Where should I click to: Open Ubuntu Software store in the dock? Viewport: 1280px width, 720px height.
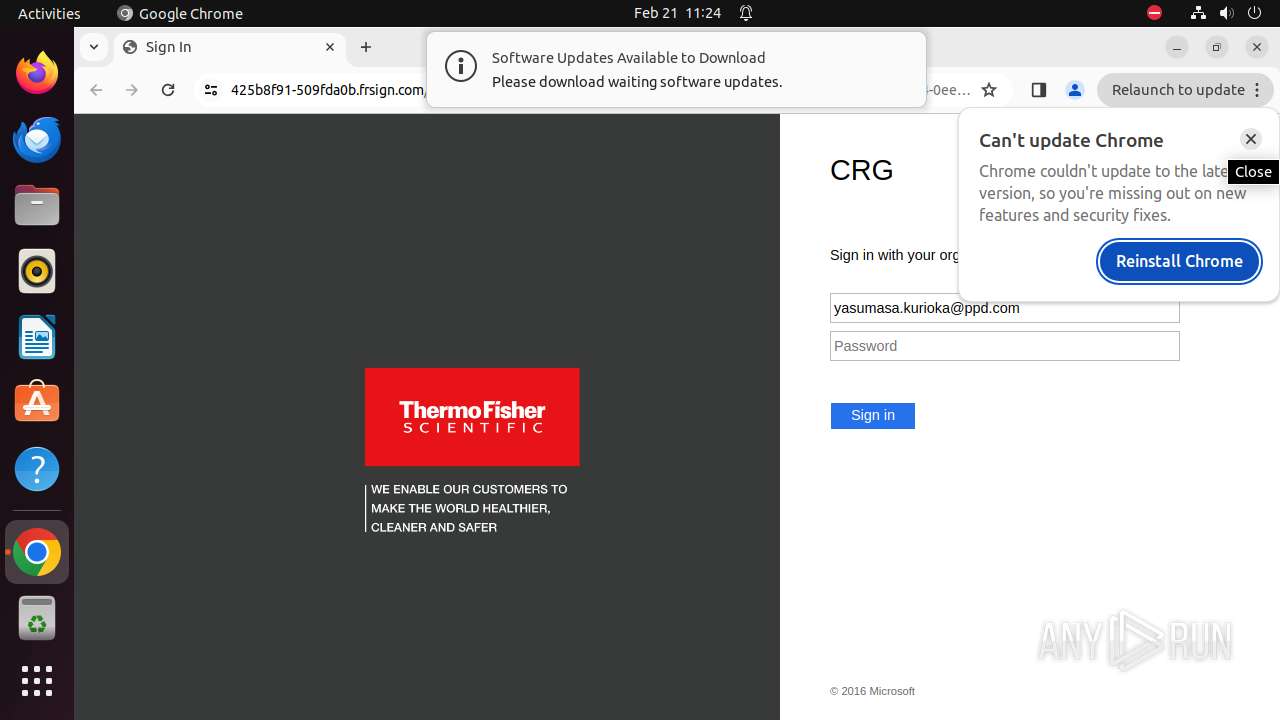[37, 403]
